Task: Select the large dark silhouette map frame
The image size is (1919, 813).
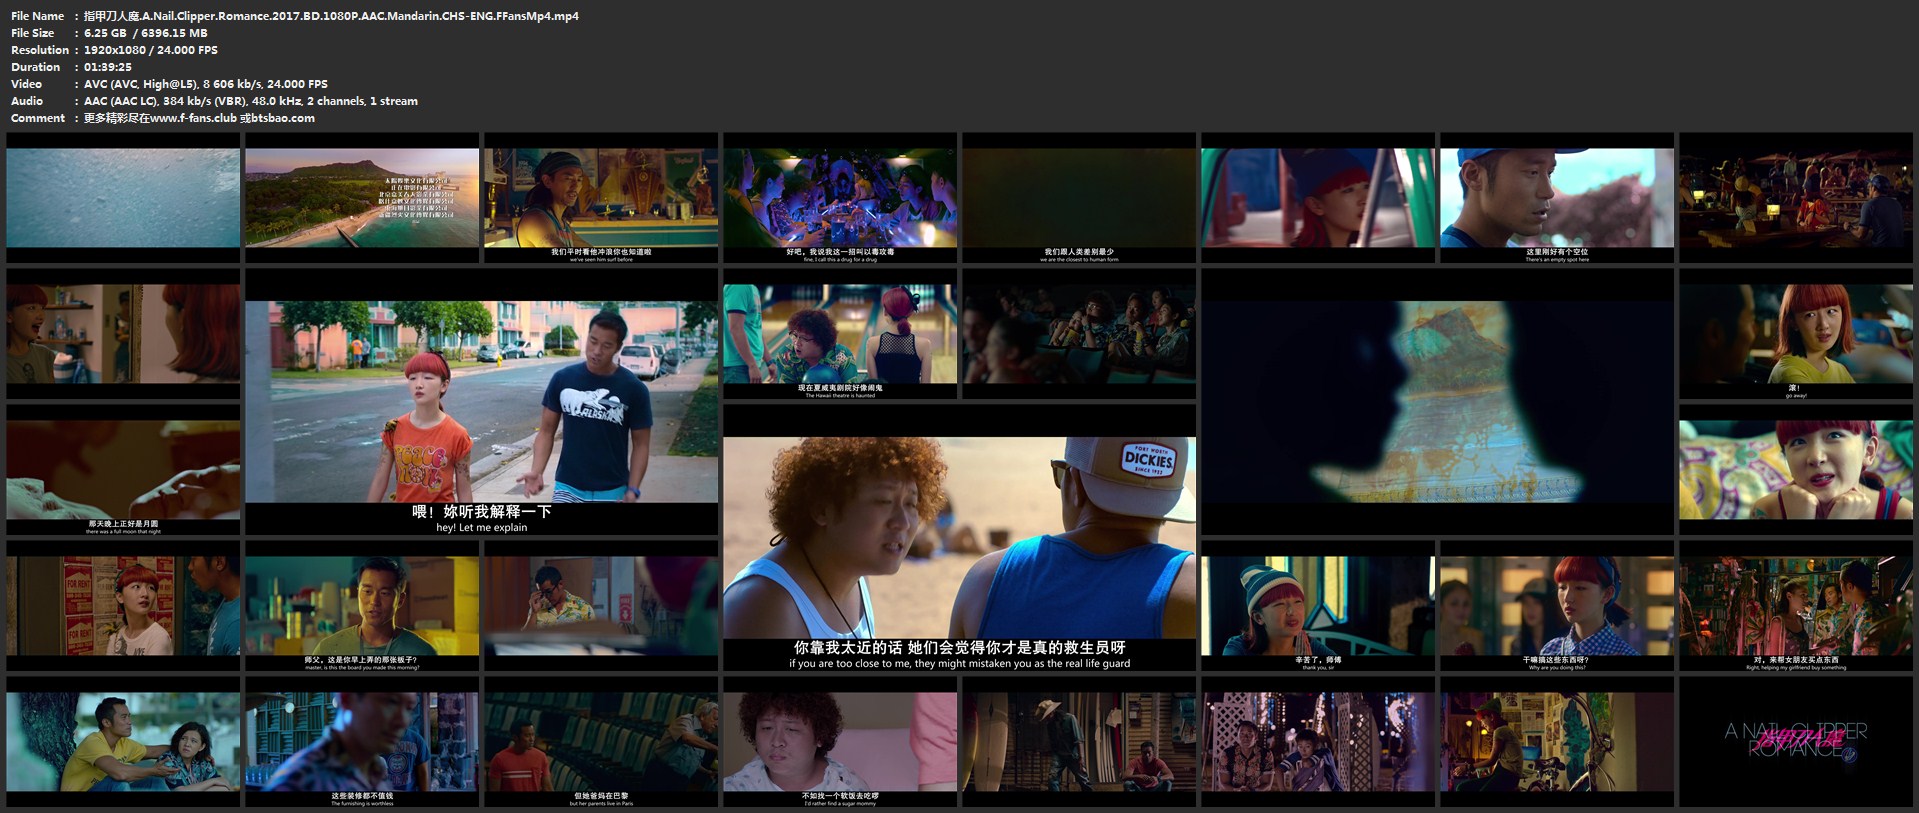Action: [x=1437, y=401]
